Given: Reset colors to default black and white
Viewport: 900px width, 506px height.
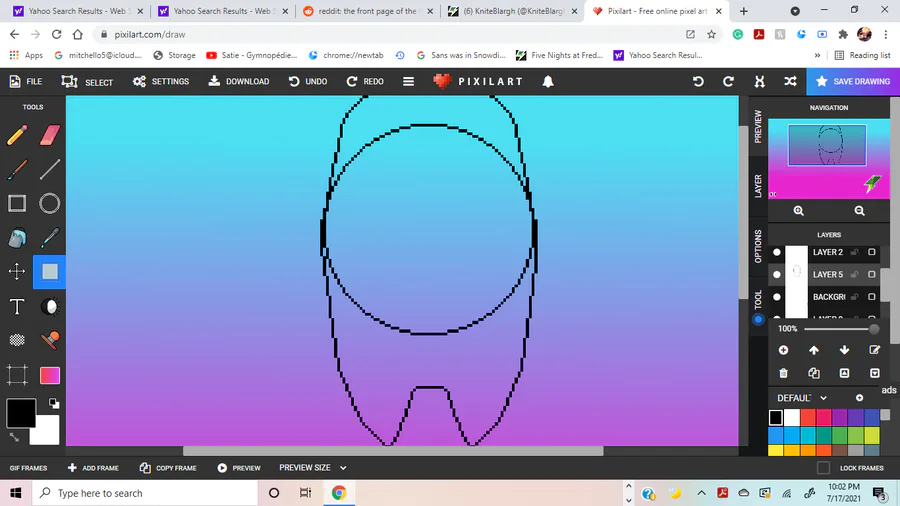Looking at the screenshot, I should (54, 403).
